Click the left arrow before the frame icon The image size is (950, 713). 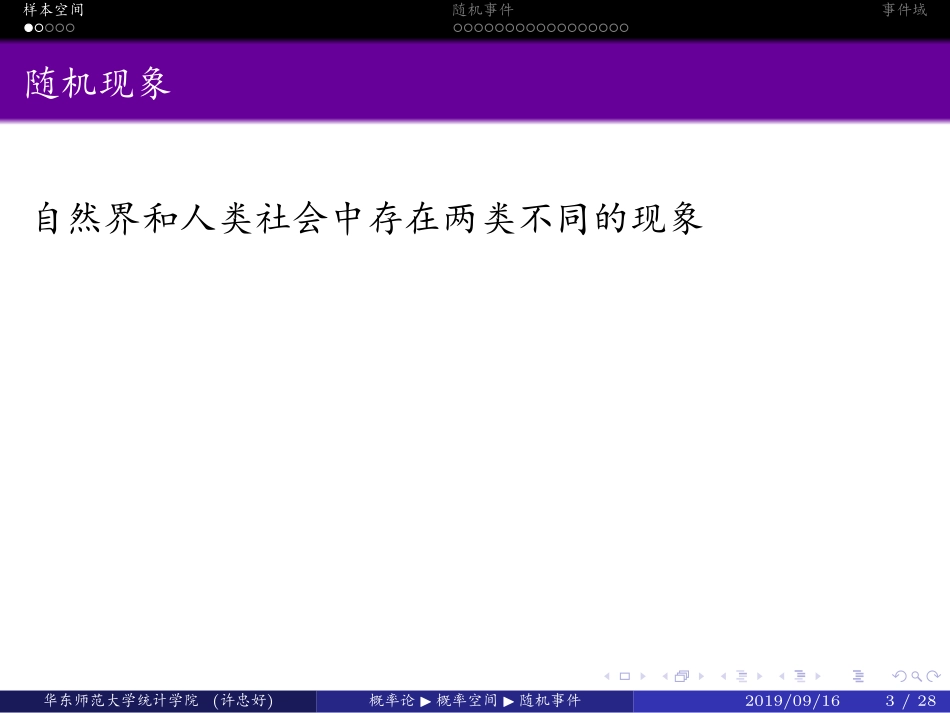pyautogui.click(x=665, y=675)
